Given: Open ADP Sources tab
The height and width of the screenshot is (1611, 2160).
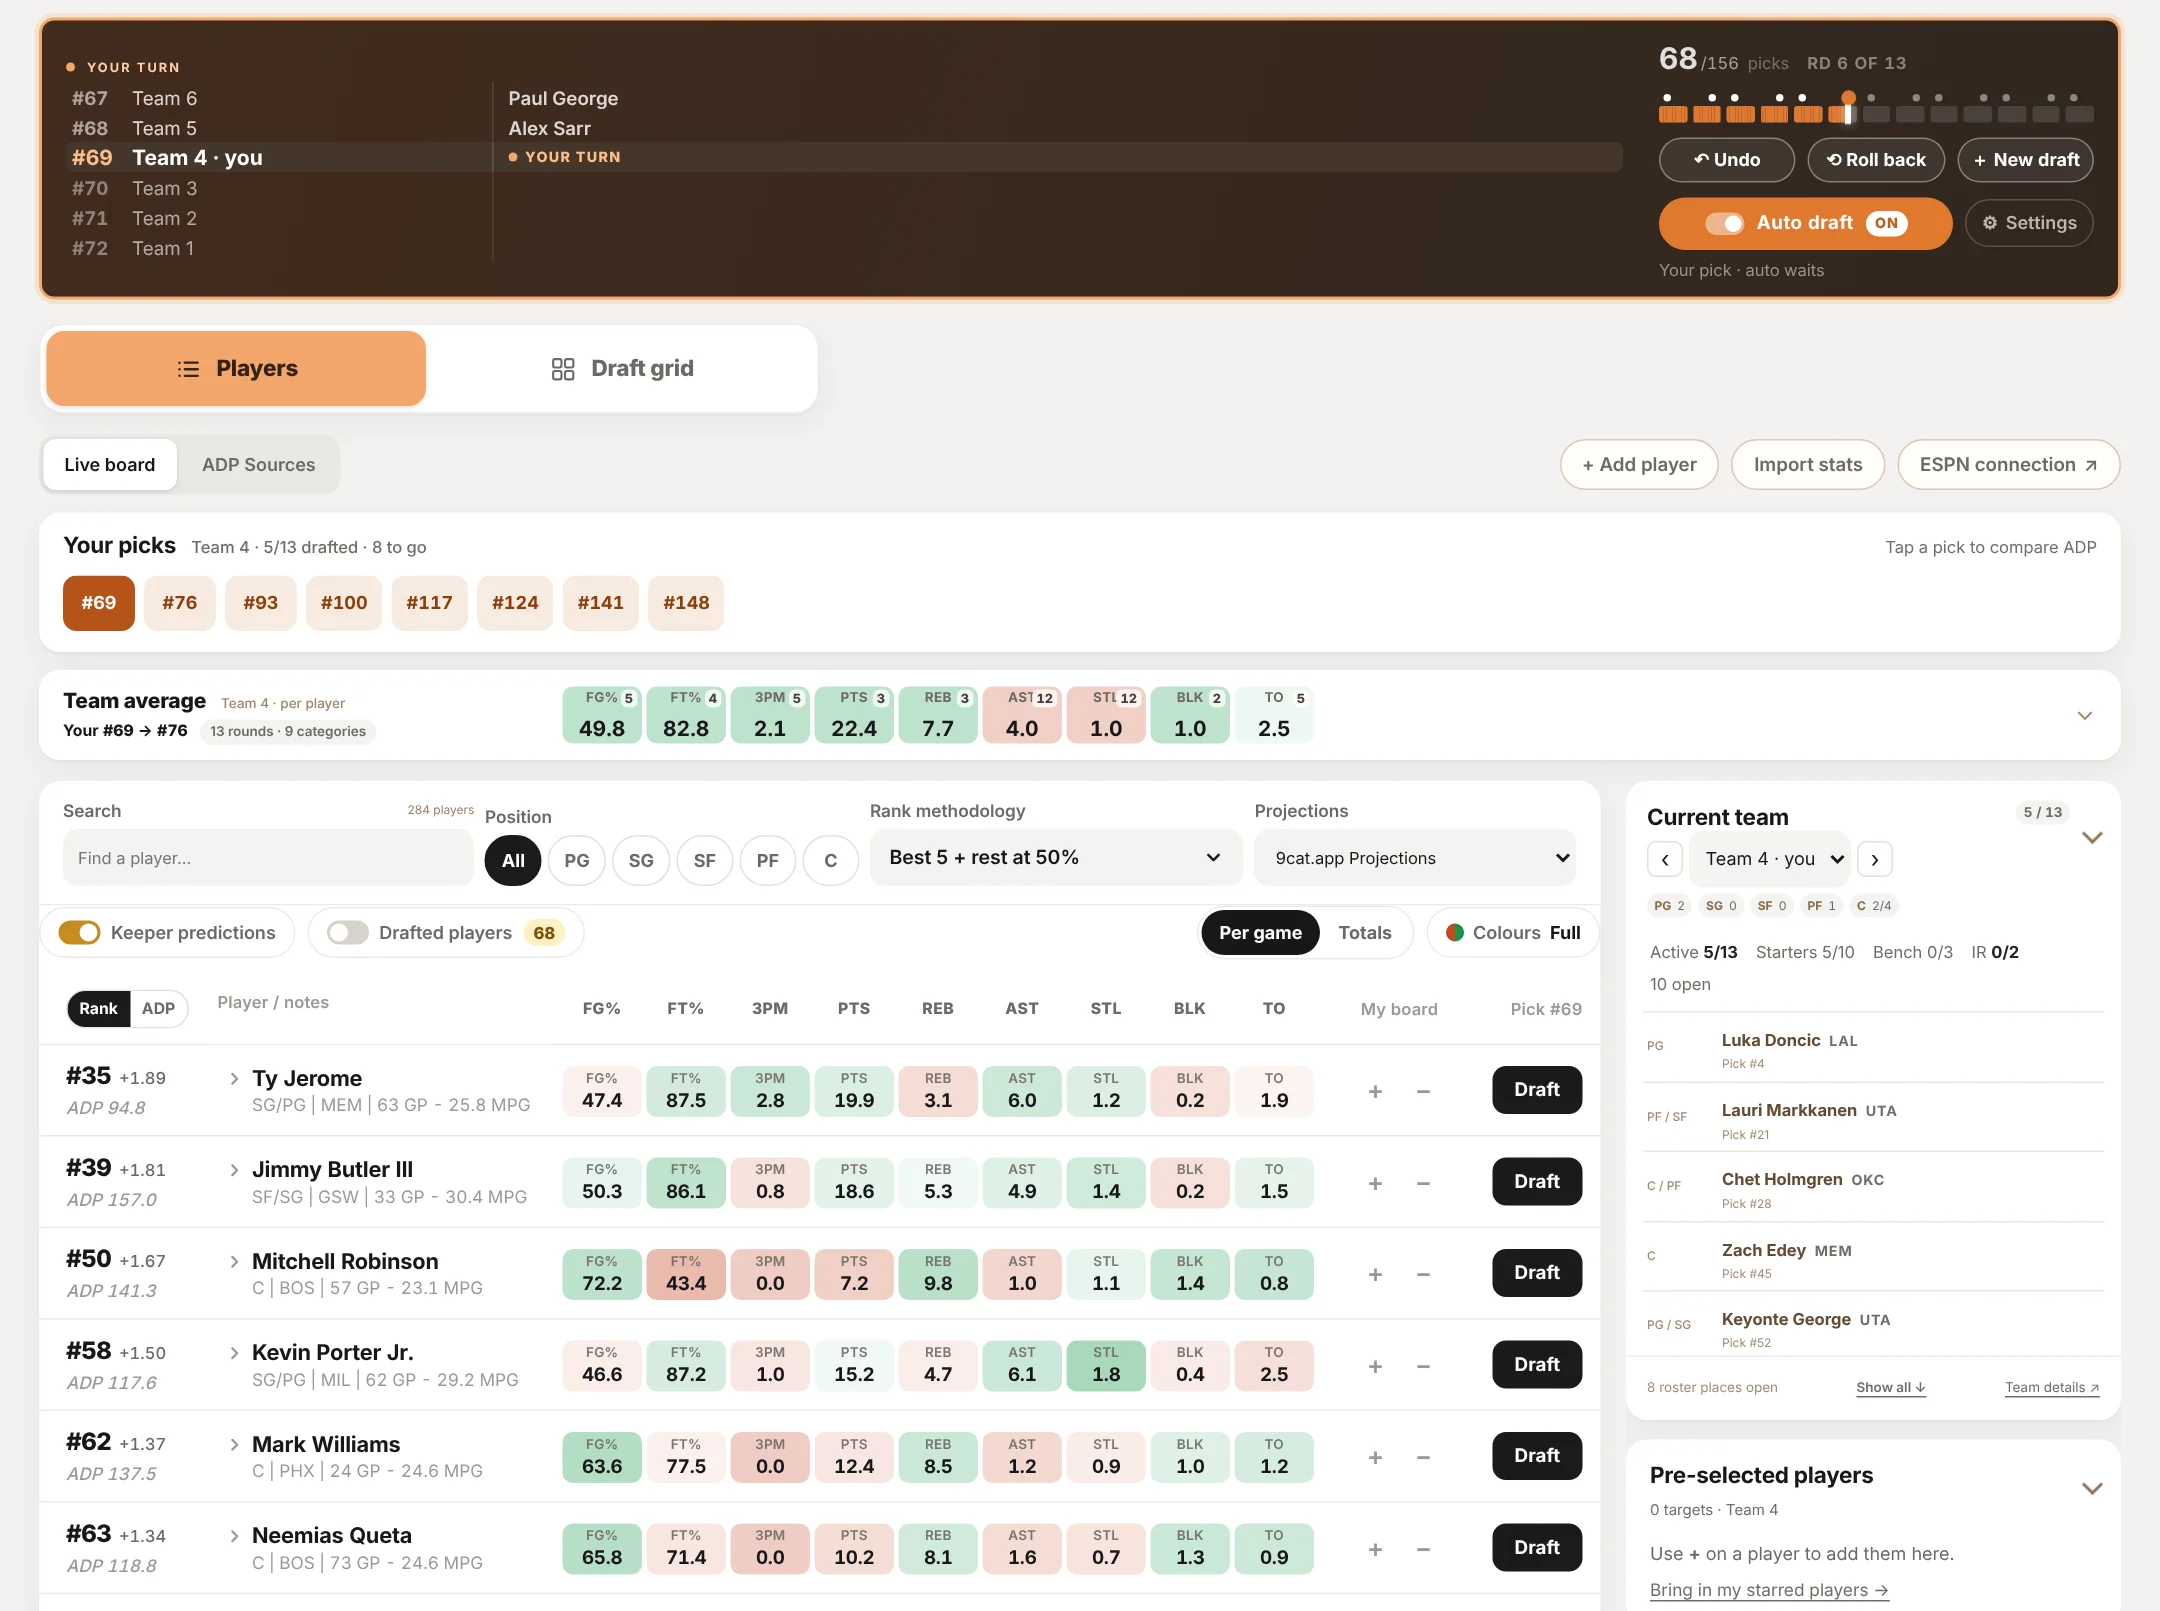Looking at the screenshot, I should (x=258, y=465).
